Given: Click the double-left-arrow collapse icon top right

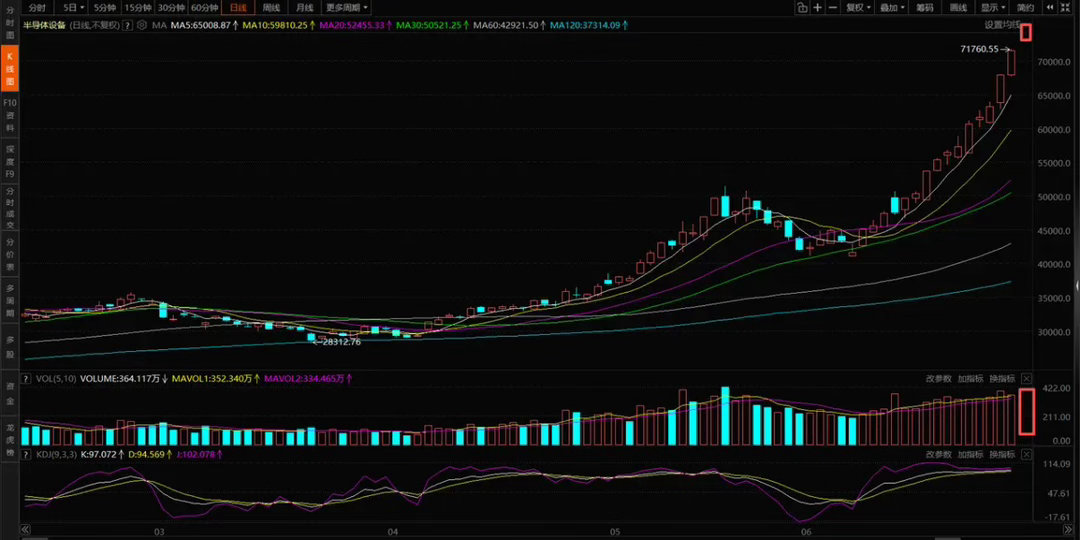Looking at the screenshot, I should pos(1050,8).
